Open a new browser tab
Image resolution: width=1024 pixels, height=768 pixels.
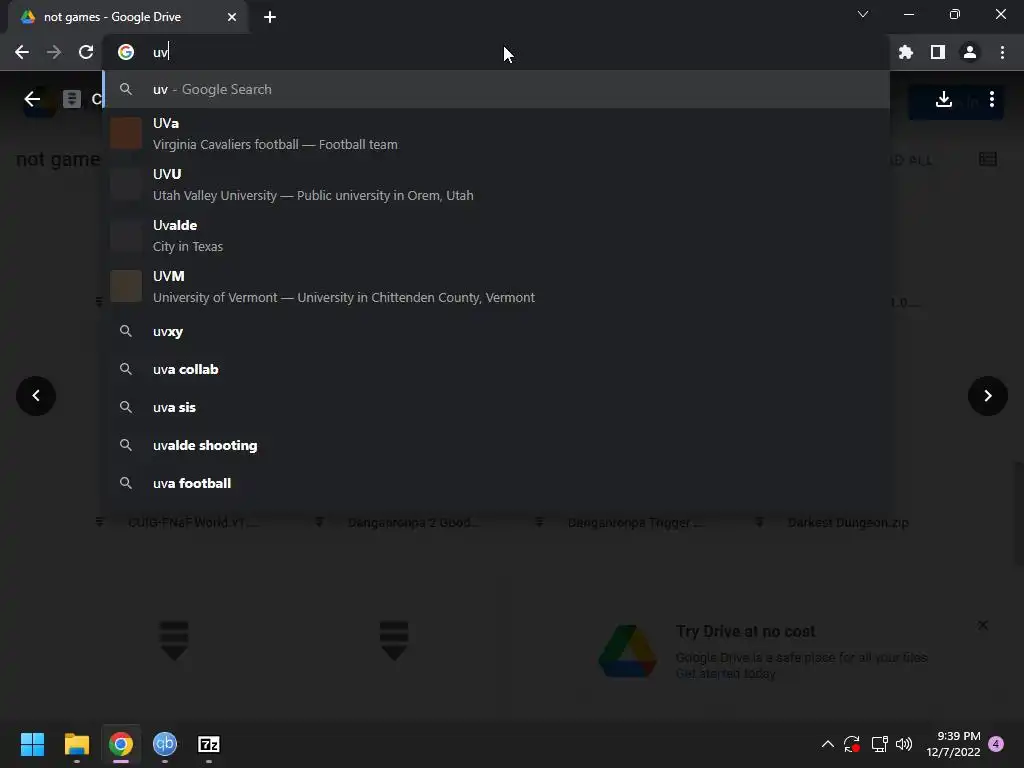[x=270, y=17]
